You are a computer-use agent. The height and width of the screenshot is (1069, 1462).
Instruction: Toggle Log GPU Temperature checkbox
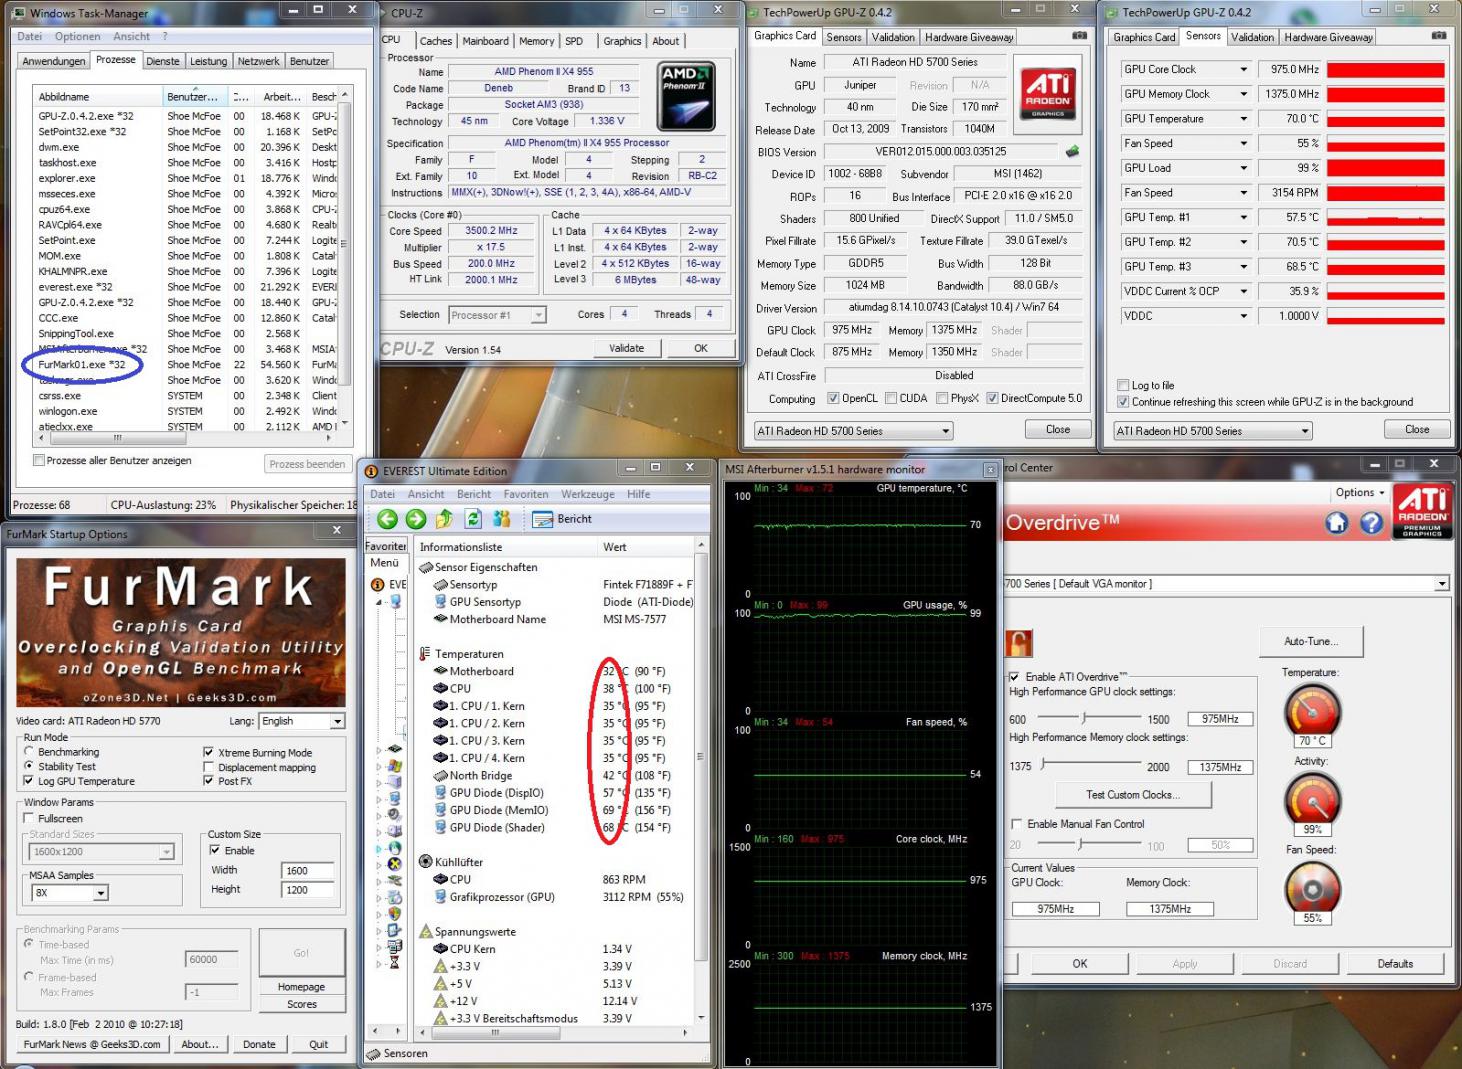29,781
